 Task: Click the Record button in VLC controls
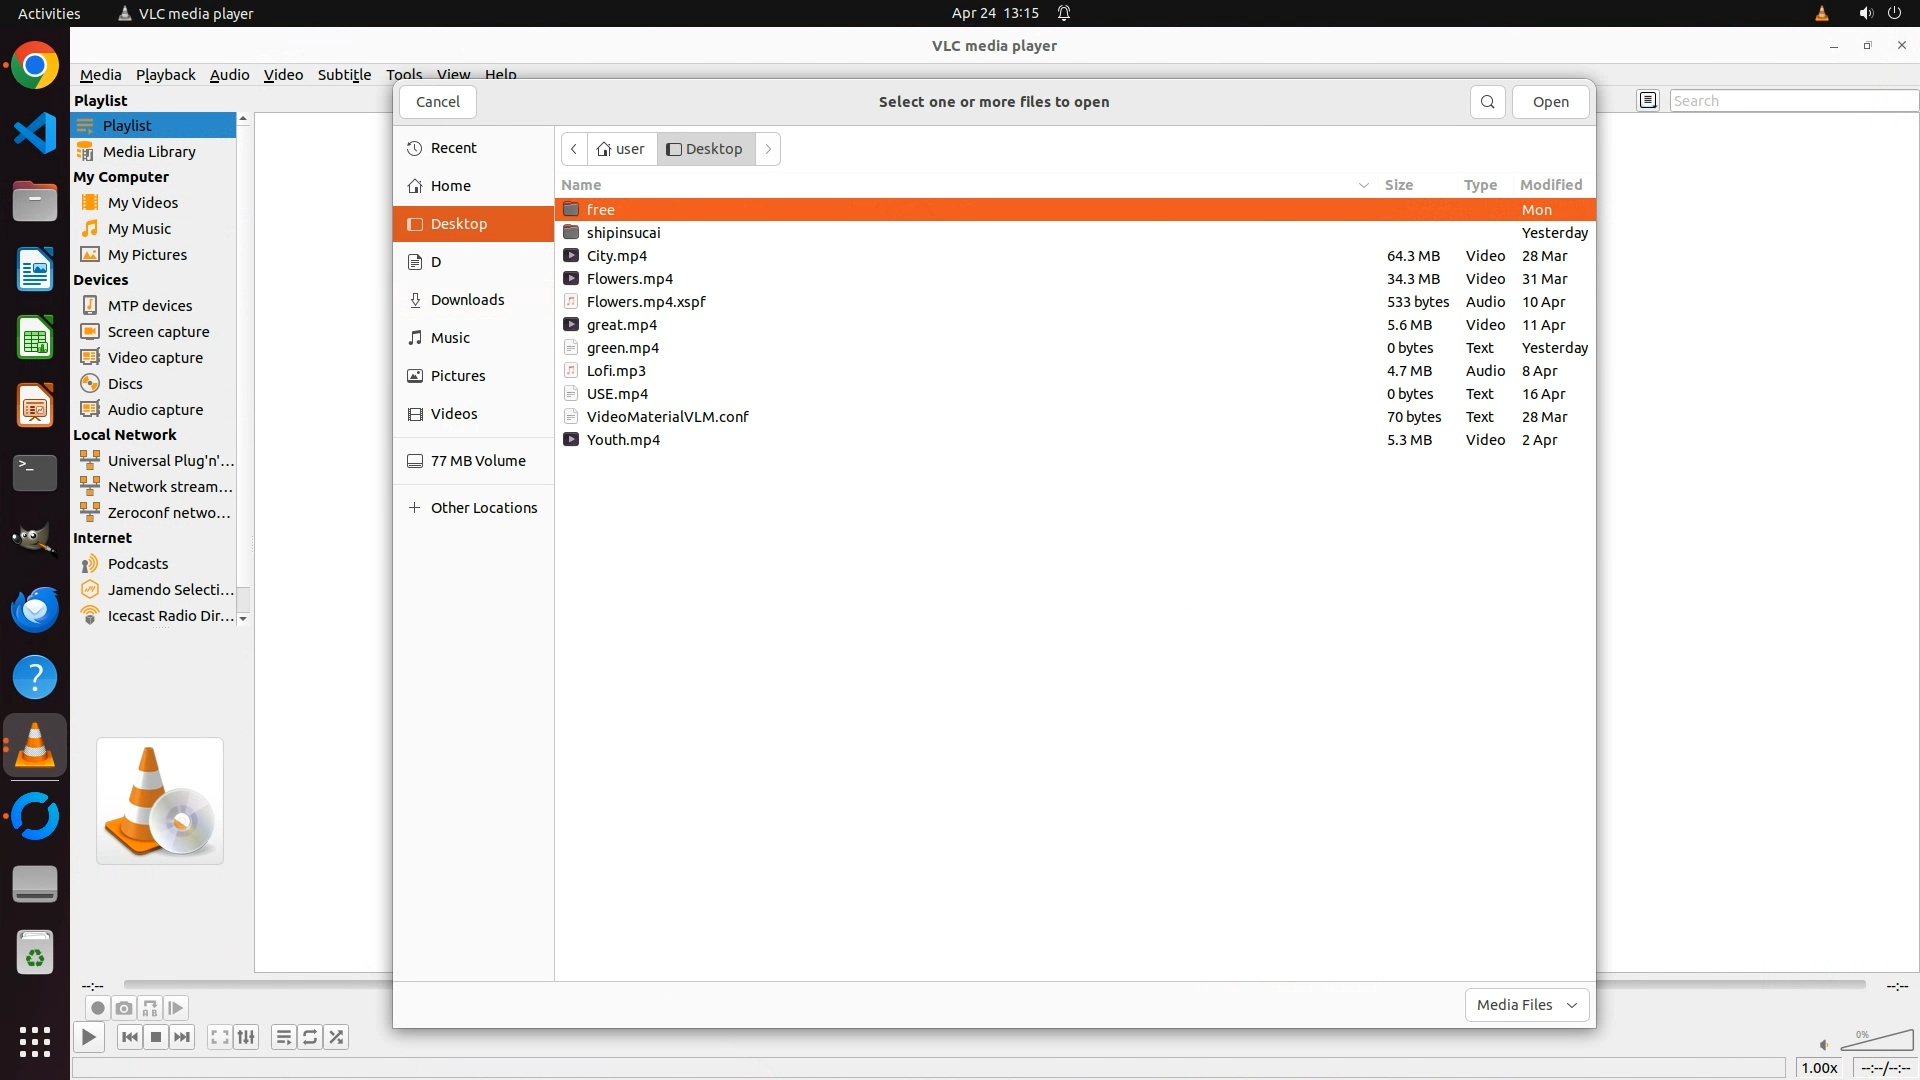pyautogui.click(x=97, y=1008)
